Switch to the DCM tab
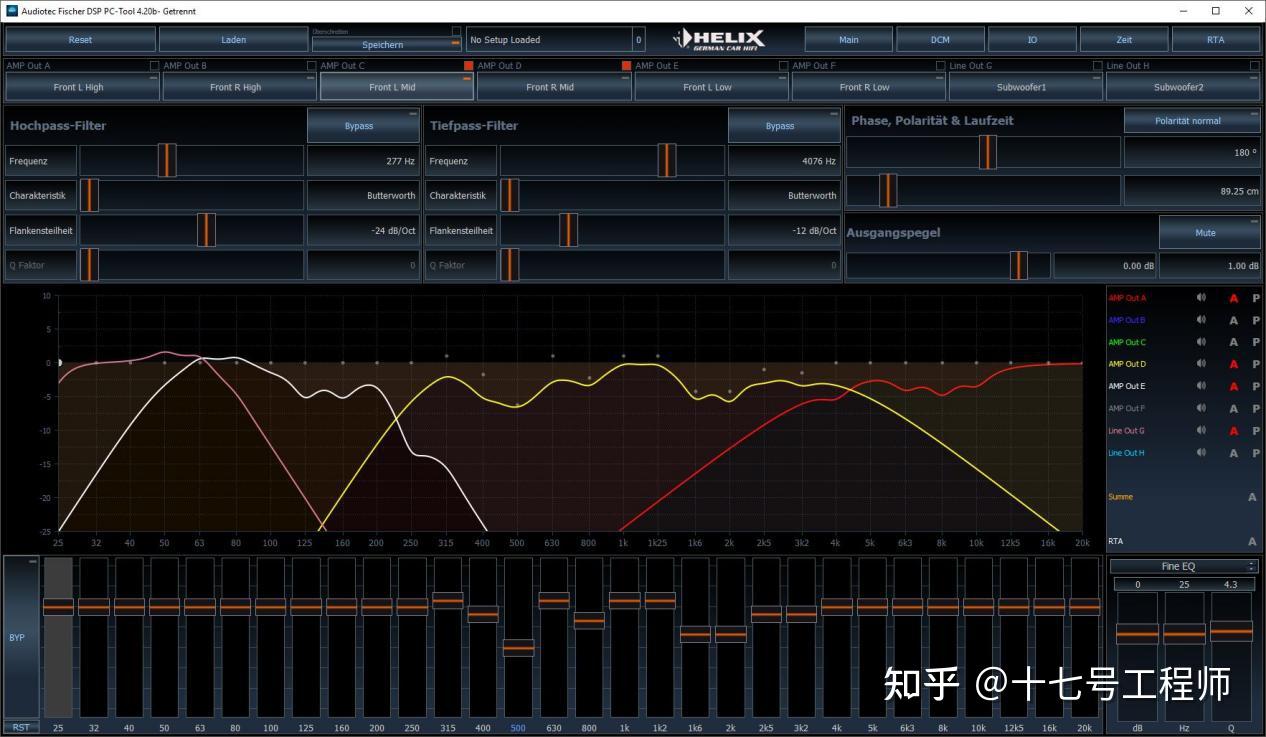 click(940, 39)
